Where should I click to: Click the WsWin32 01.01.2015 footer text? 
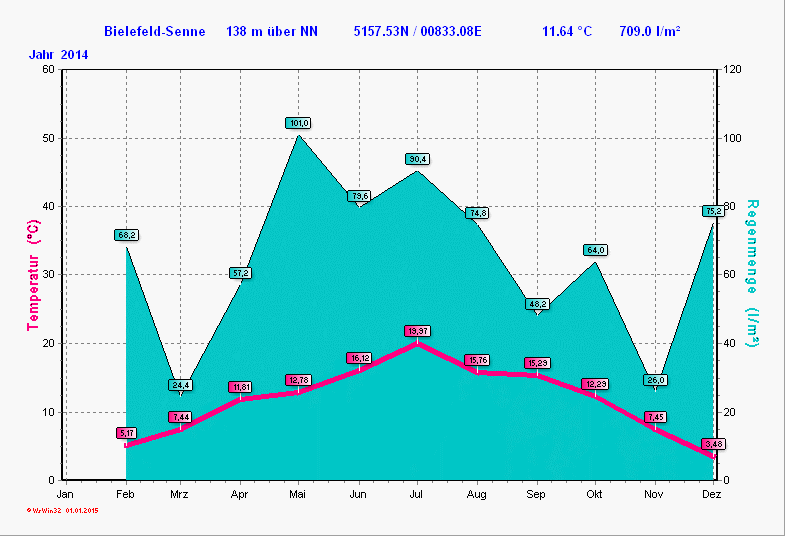pos(63,510)
